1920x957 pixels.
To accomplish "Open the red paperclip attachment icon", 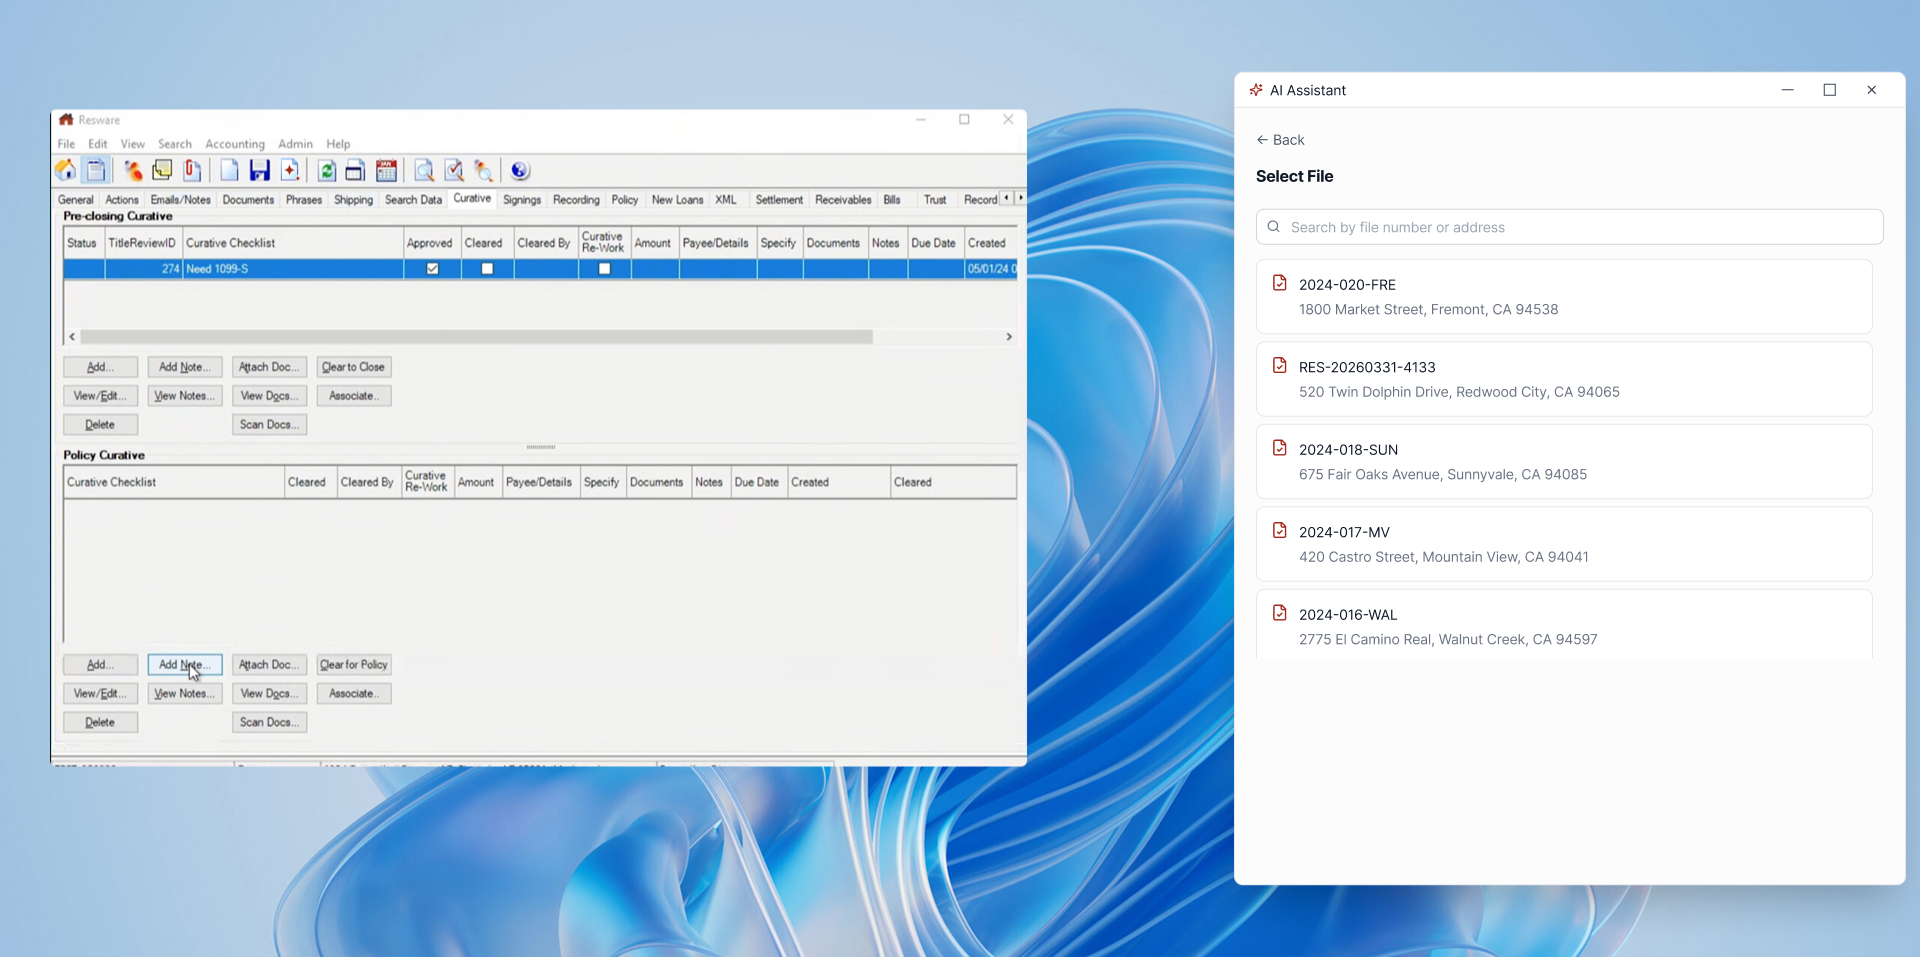I will click(x=192, y=170).
